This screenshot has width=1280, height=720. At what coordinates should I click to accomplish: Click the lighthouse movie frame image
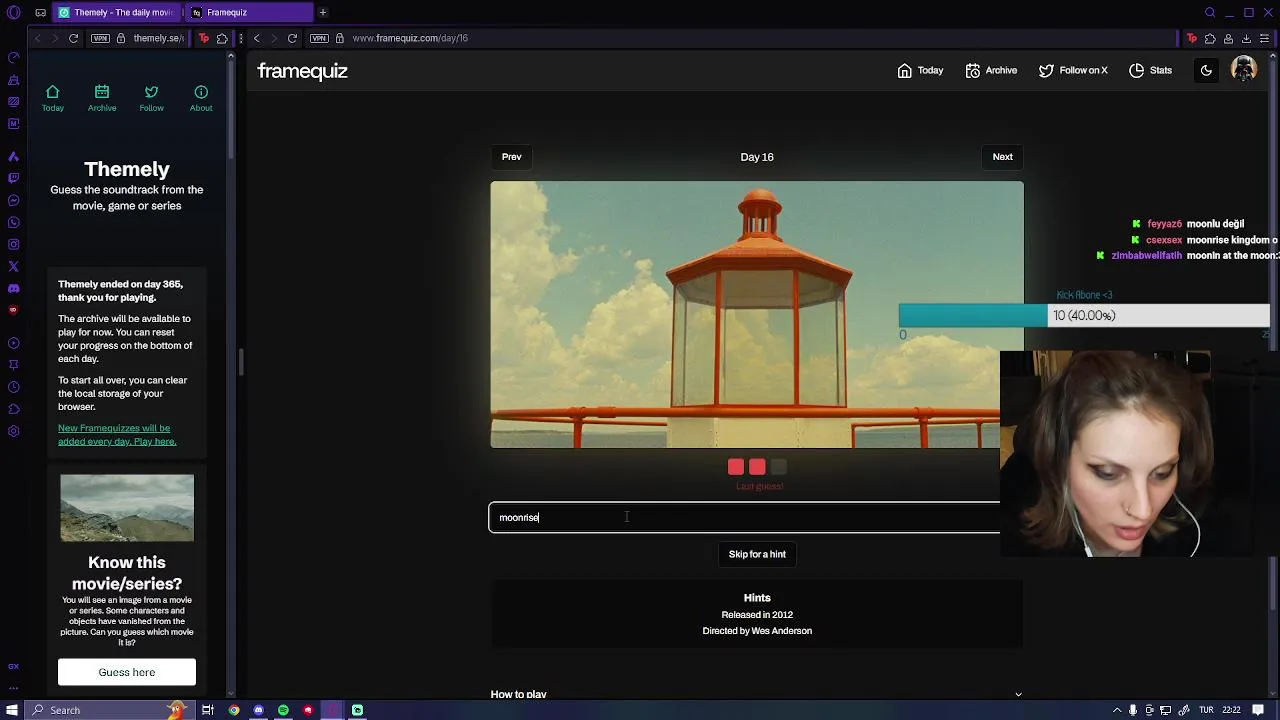(x=757, y=314)
